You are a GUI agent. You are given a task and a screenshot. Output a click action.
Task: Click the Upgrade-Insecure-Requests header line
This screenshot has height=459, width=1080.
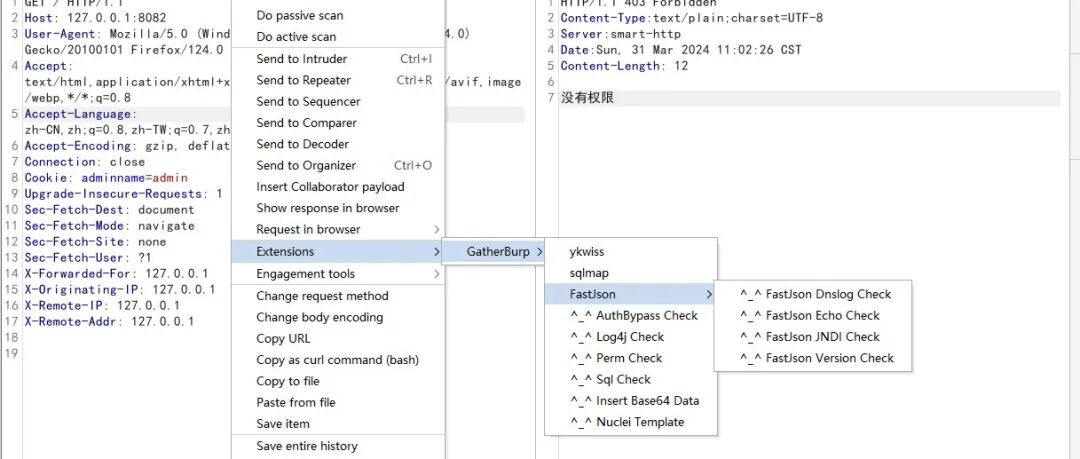[x=123, y=194]
